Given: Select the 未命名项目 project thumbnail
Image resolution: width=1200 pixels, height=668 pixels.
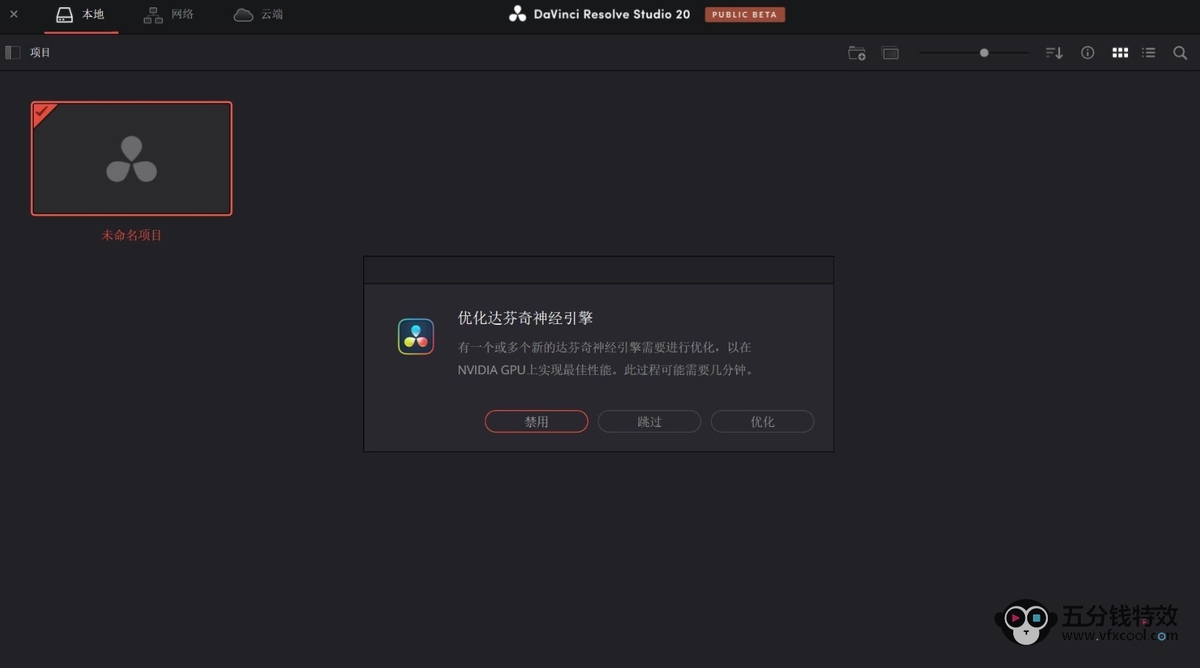Looking at the screenshot, I should pyautogui.click(x=131, y=158).
